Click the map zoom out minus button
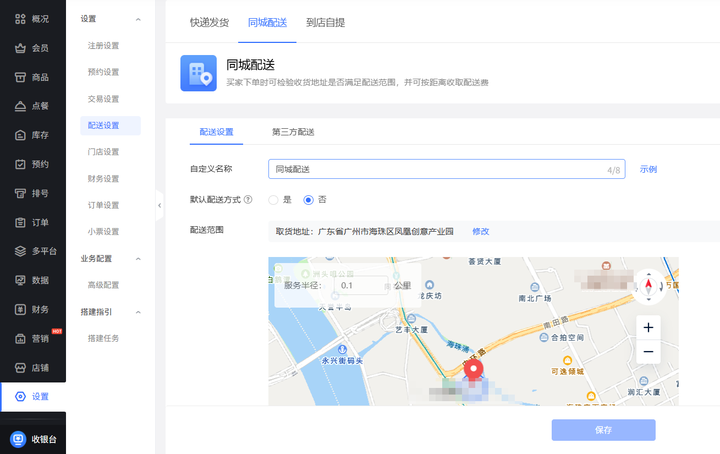The image size is (720, 454). 648,352
